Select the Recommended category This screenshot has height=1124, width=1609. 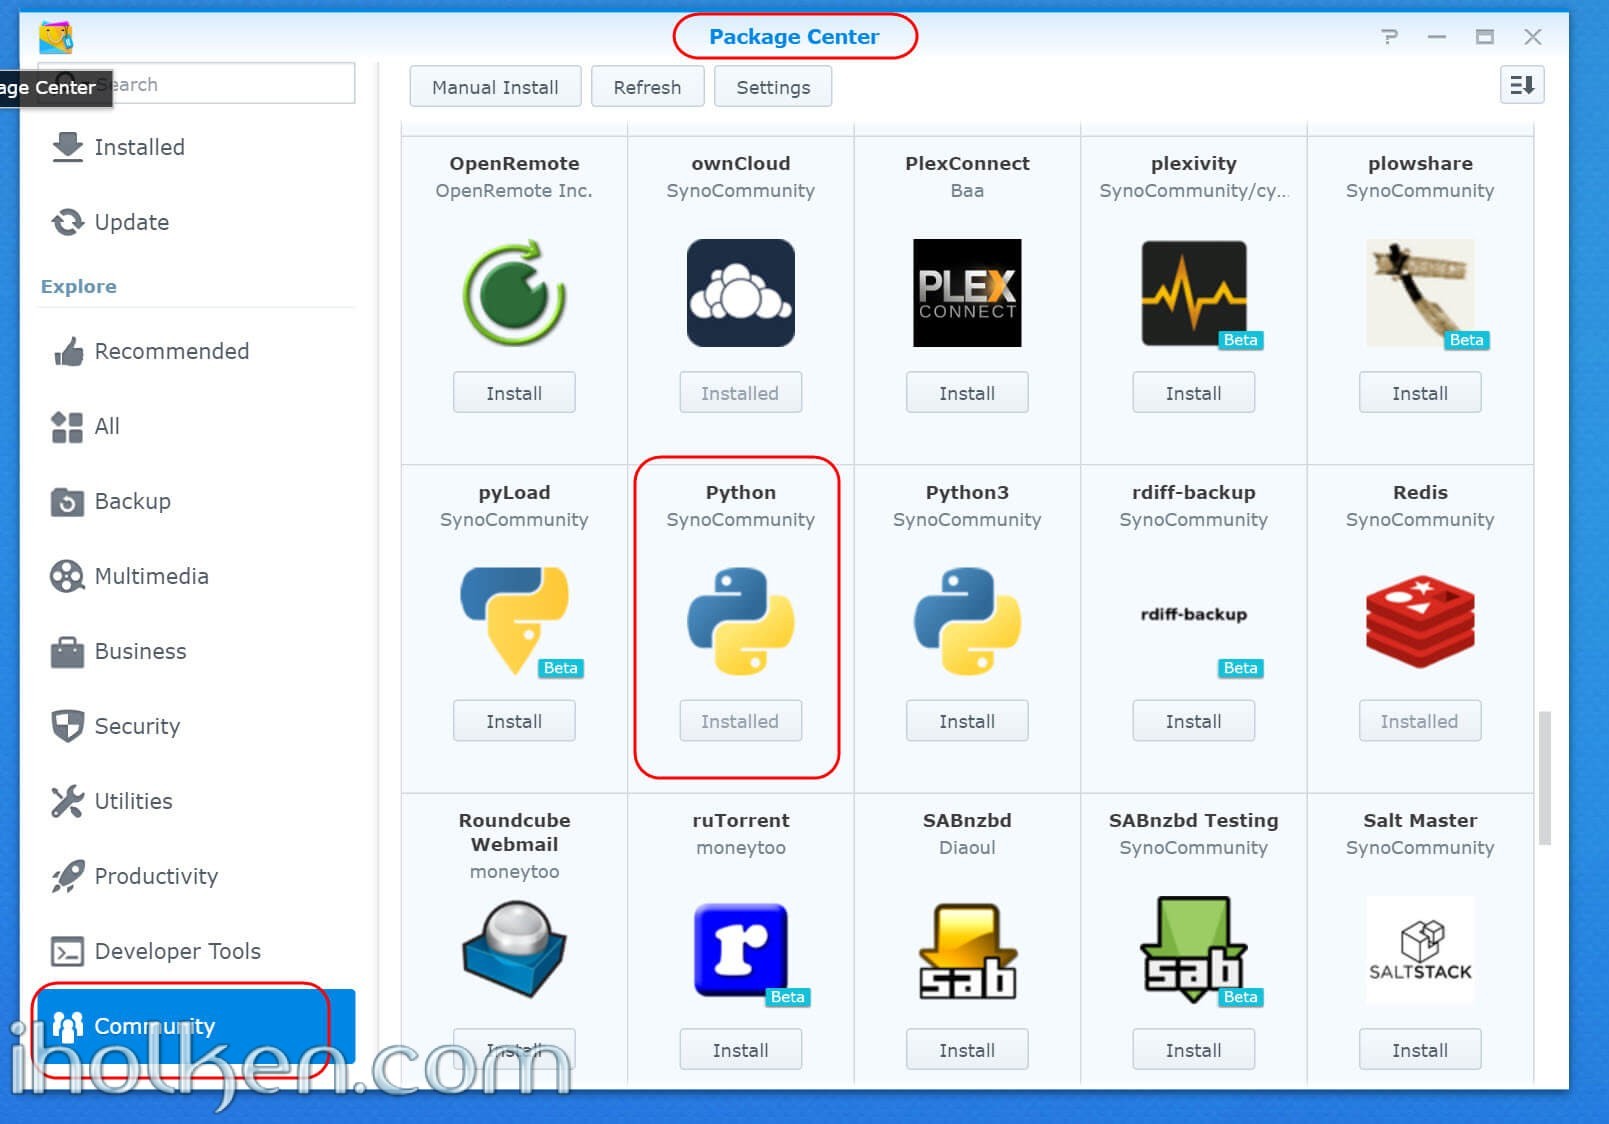[x=196, y=351]
